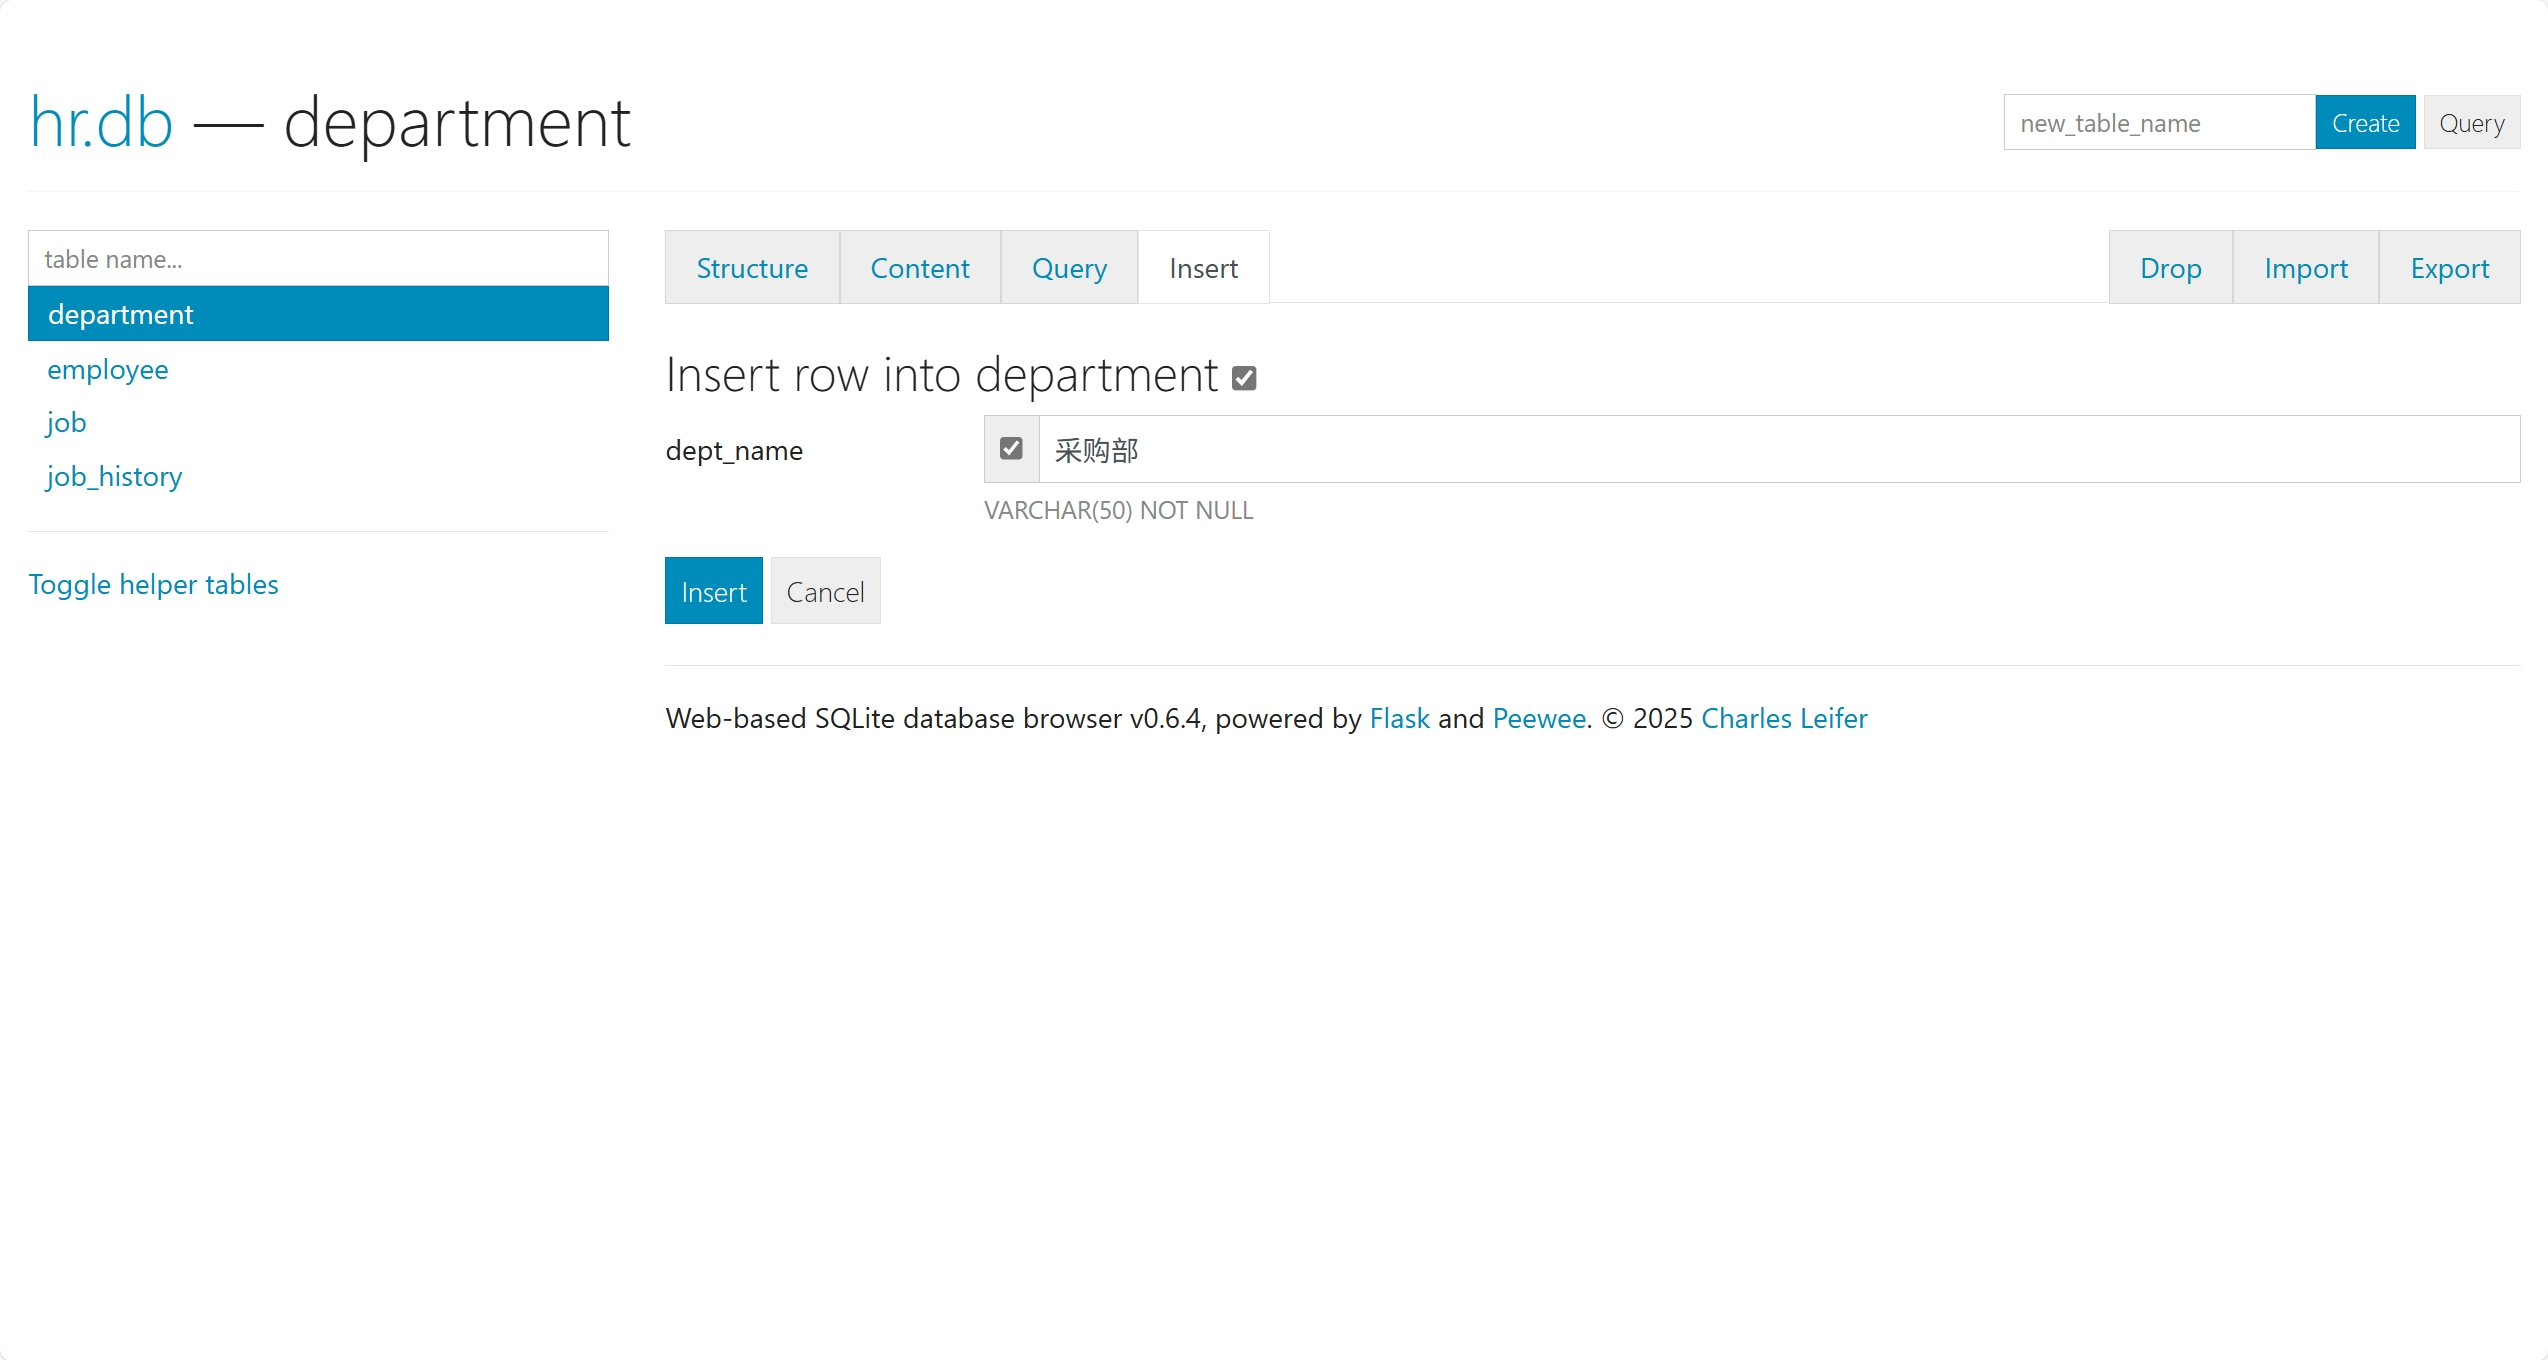Open the Query tab beside Content
This screenshot has width=2548, height=1360.
tap(1069, 268)
